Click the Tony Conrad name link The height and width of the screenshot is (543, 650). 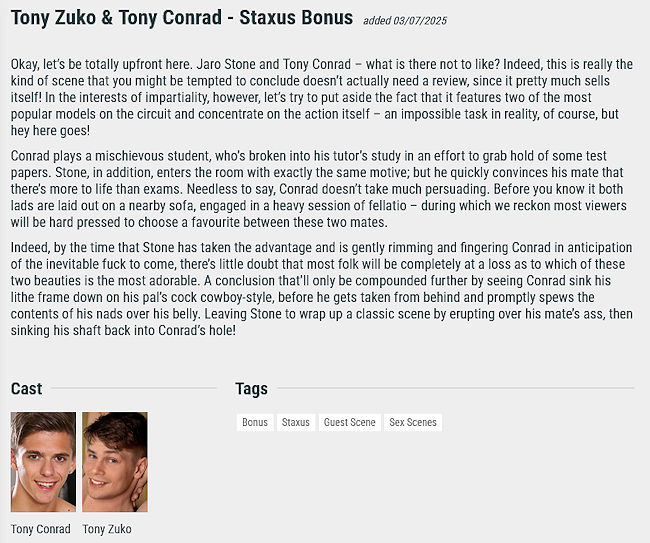coord(41,529)
